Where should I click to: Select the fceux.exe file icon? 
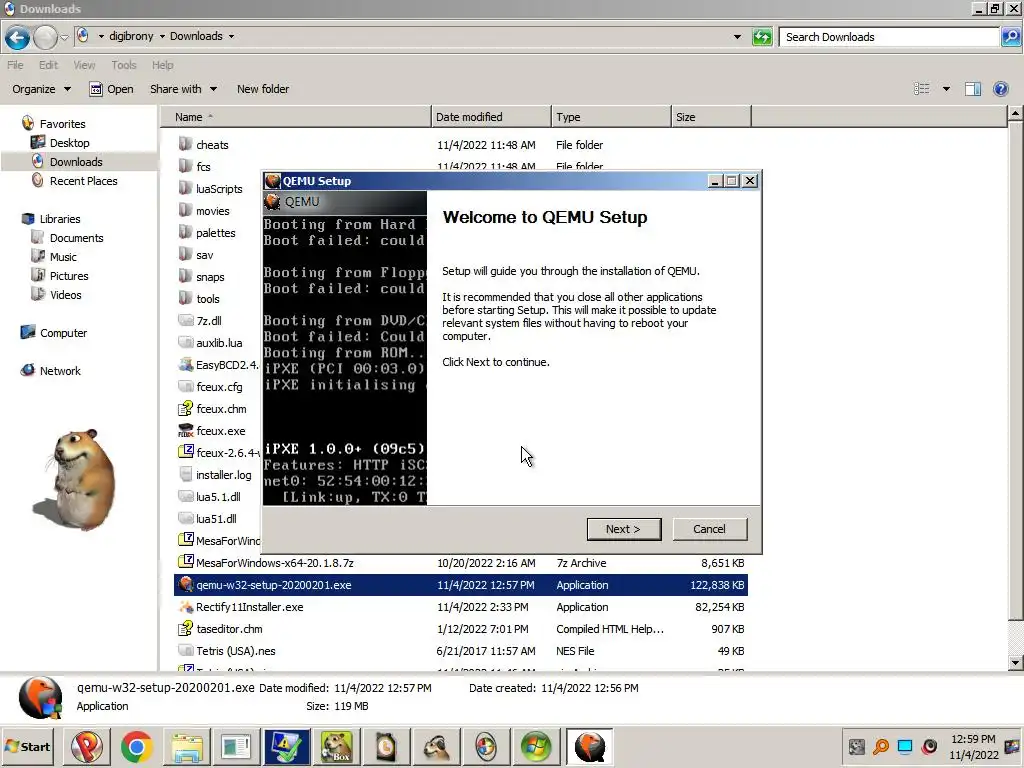click(x=185, y=430)
